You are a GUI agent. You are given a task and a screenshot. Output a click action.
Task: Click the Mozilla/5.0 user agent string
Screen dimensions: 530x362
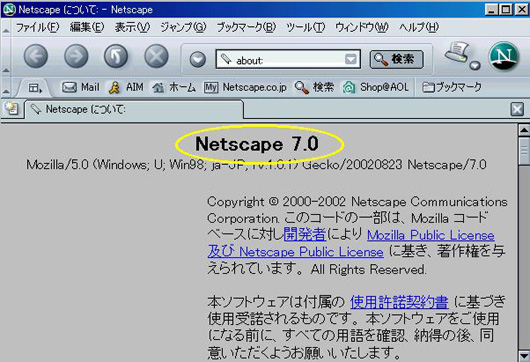pos(256,165)
